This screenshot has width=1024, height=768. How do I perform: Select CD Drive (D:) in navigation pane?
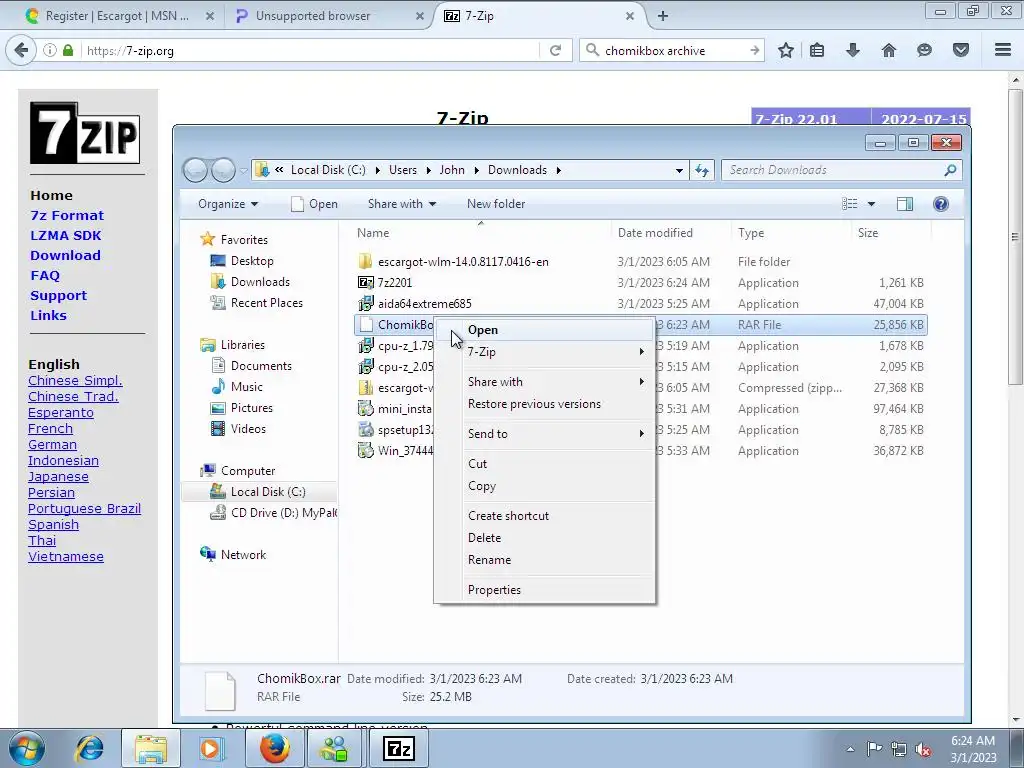272,513
